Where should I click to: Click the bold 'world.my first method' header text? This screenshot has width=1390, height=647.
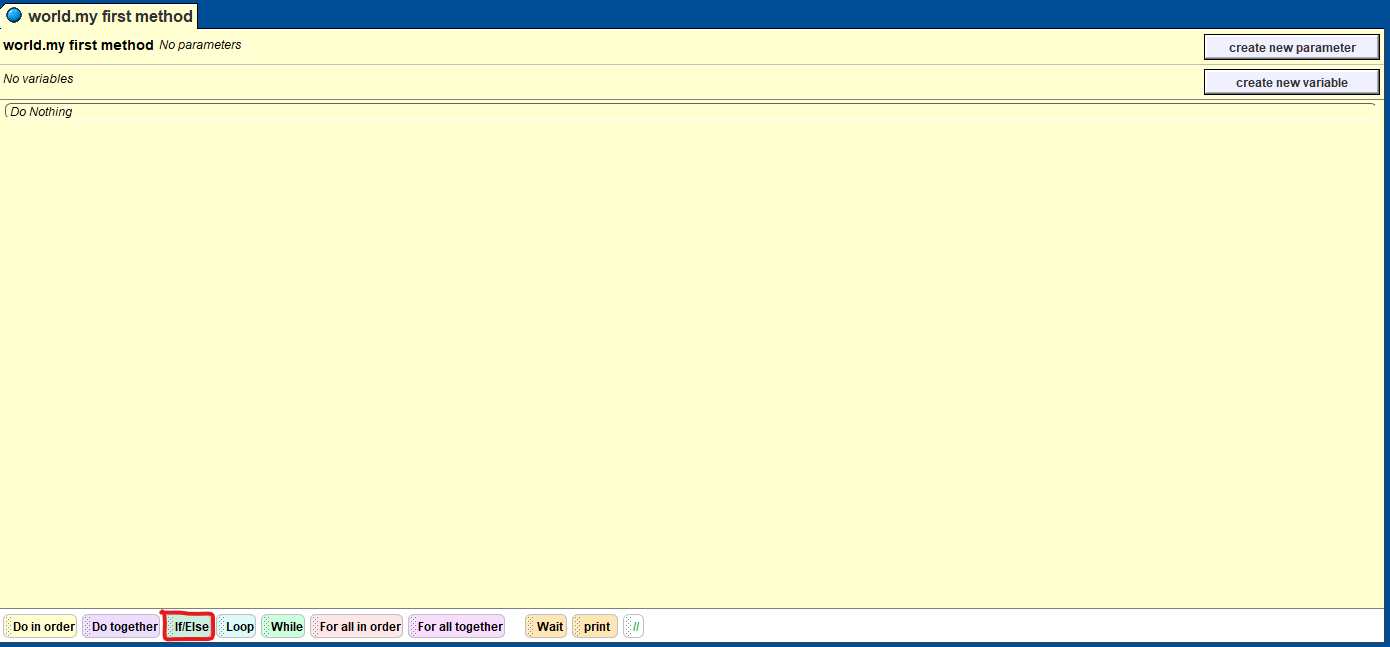(78, 45)
